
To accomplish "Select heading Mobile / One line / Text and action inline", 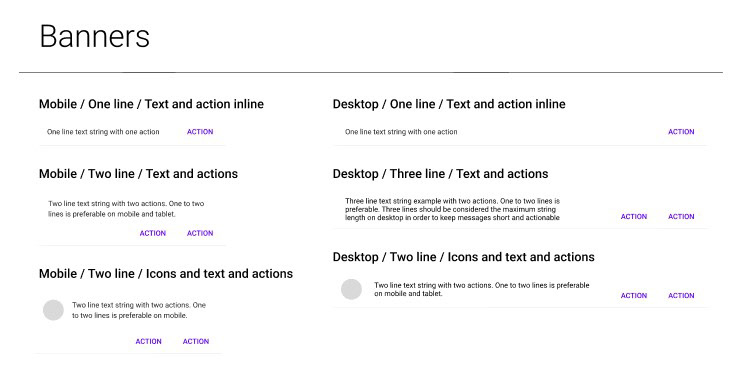I will (x=151, y=104).
